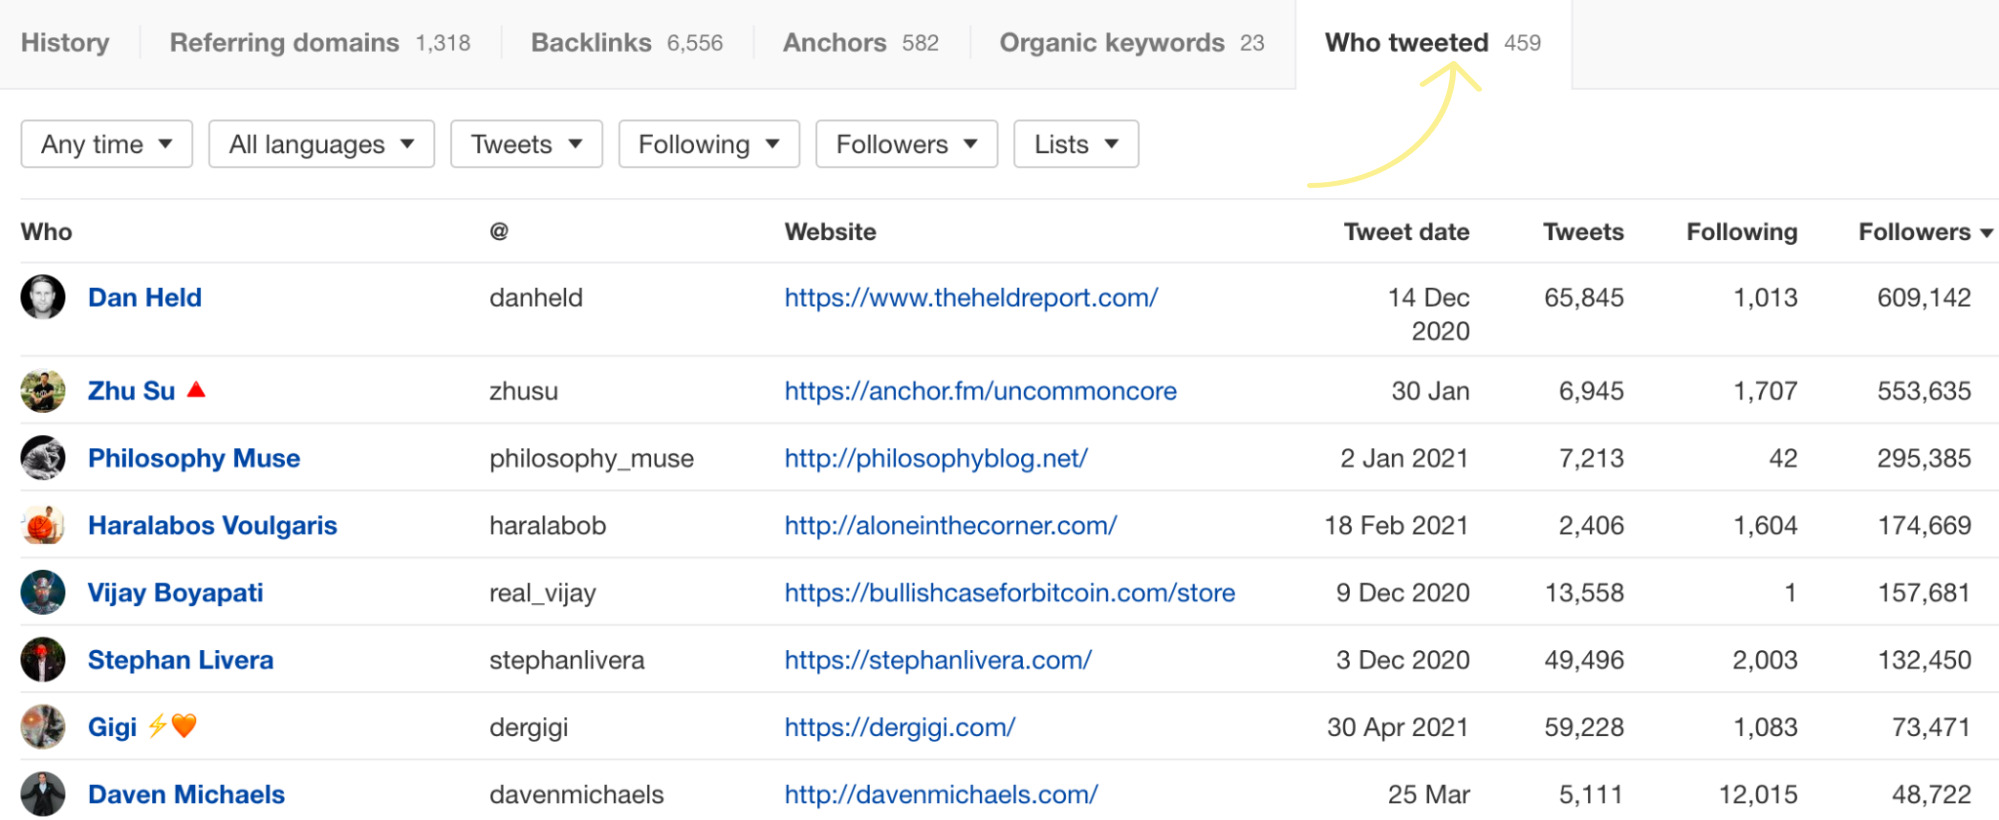Click Gigi's profile picture
Viewport: 1999px width, 820px height.
click(42, 726)
